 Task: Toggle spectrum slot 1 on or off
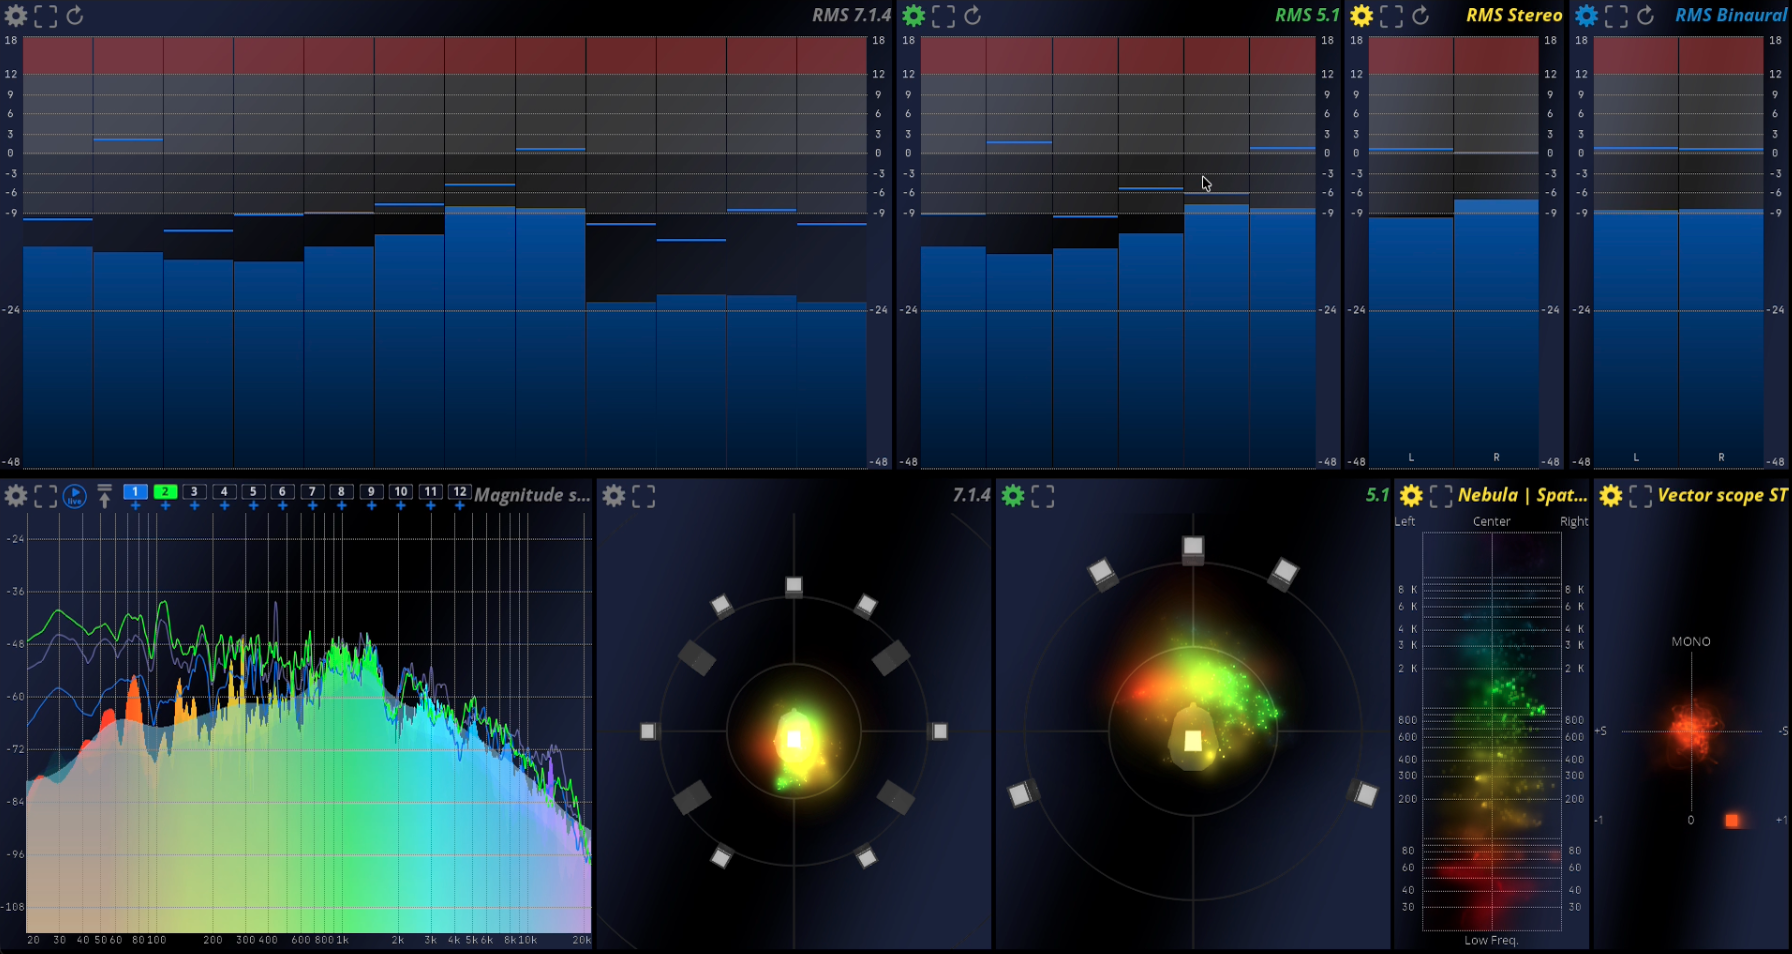tap(135, 492)
